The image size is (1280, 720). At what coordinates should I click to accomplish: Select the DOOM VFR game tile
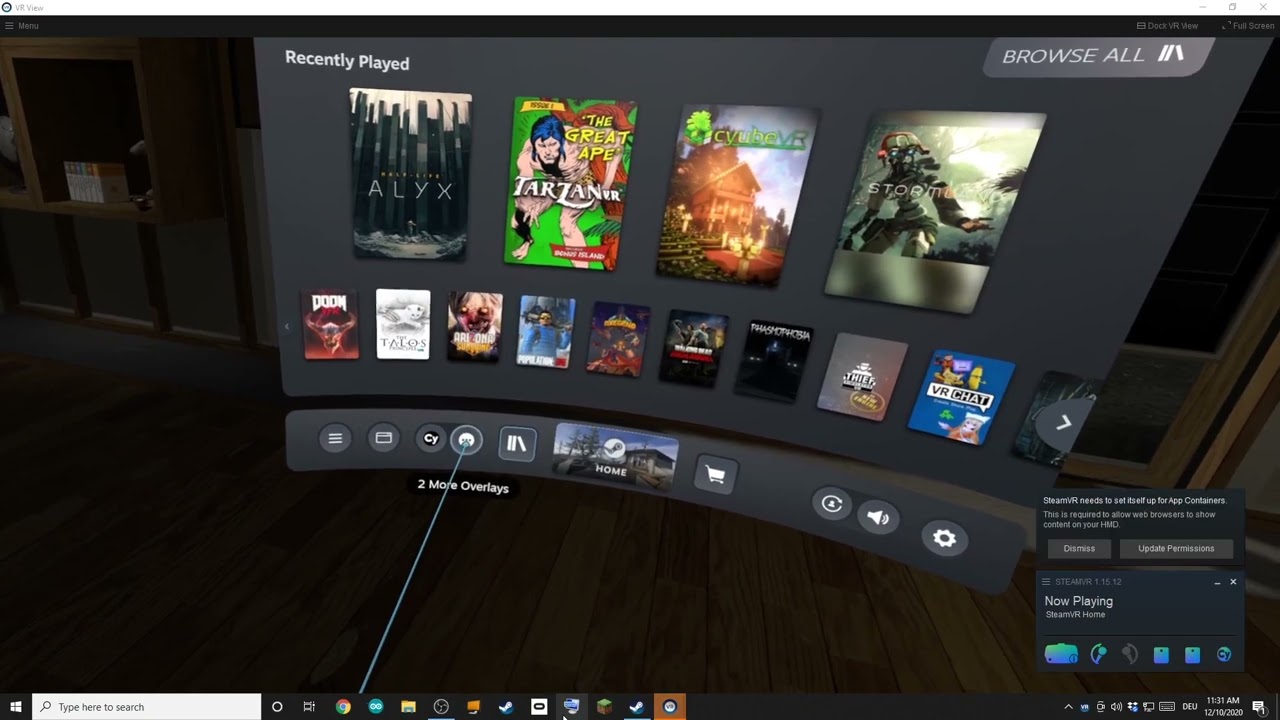[330, 324]
